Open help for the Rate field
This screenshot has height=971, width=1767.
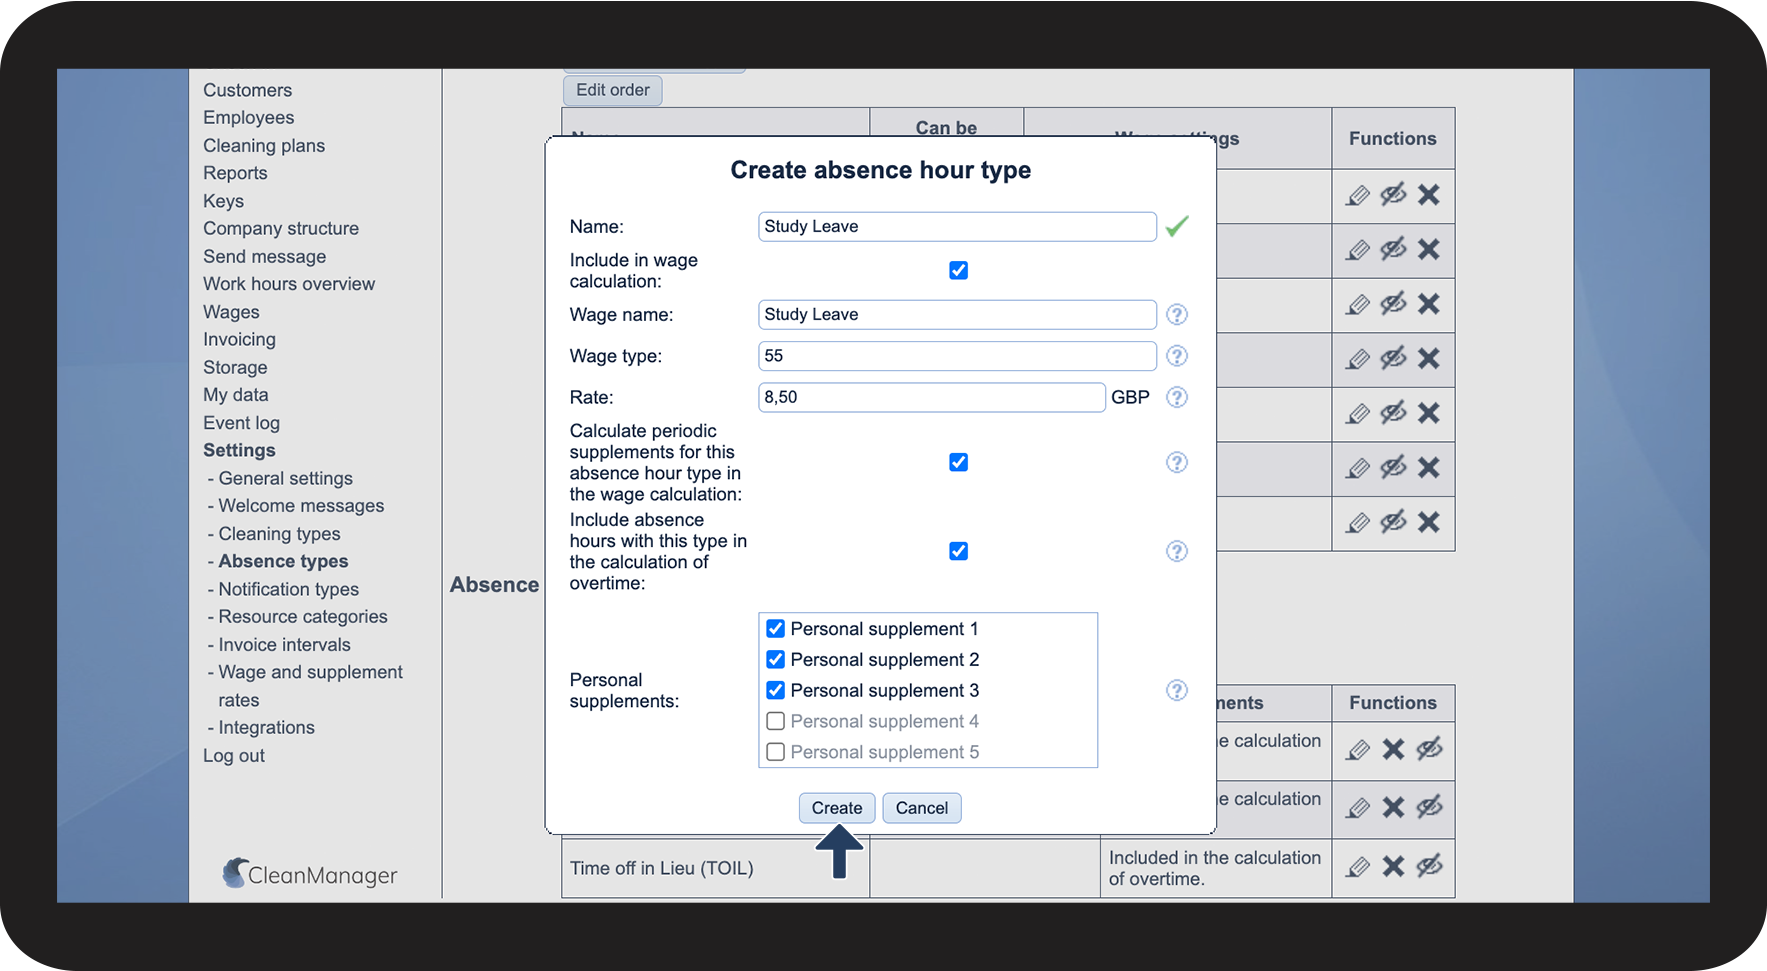click(x=1177, y=398)
